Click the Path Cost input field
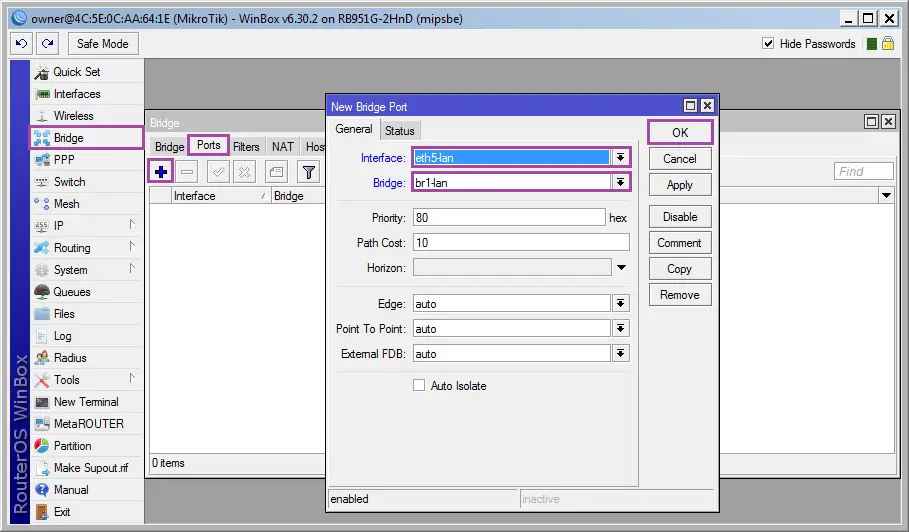This screenshot has width=909, height=532. click(x=521, y=243)
